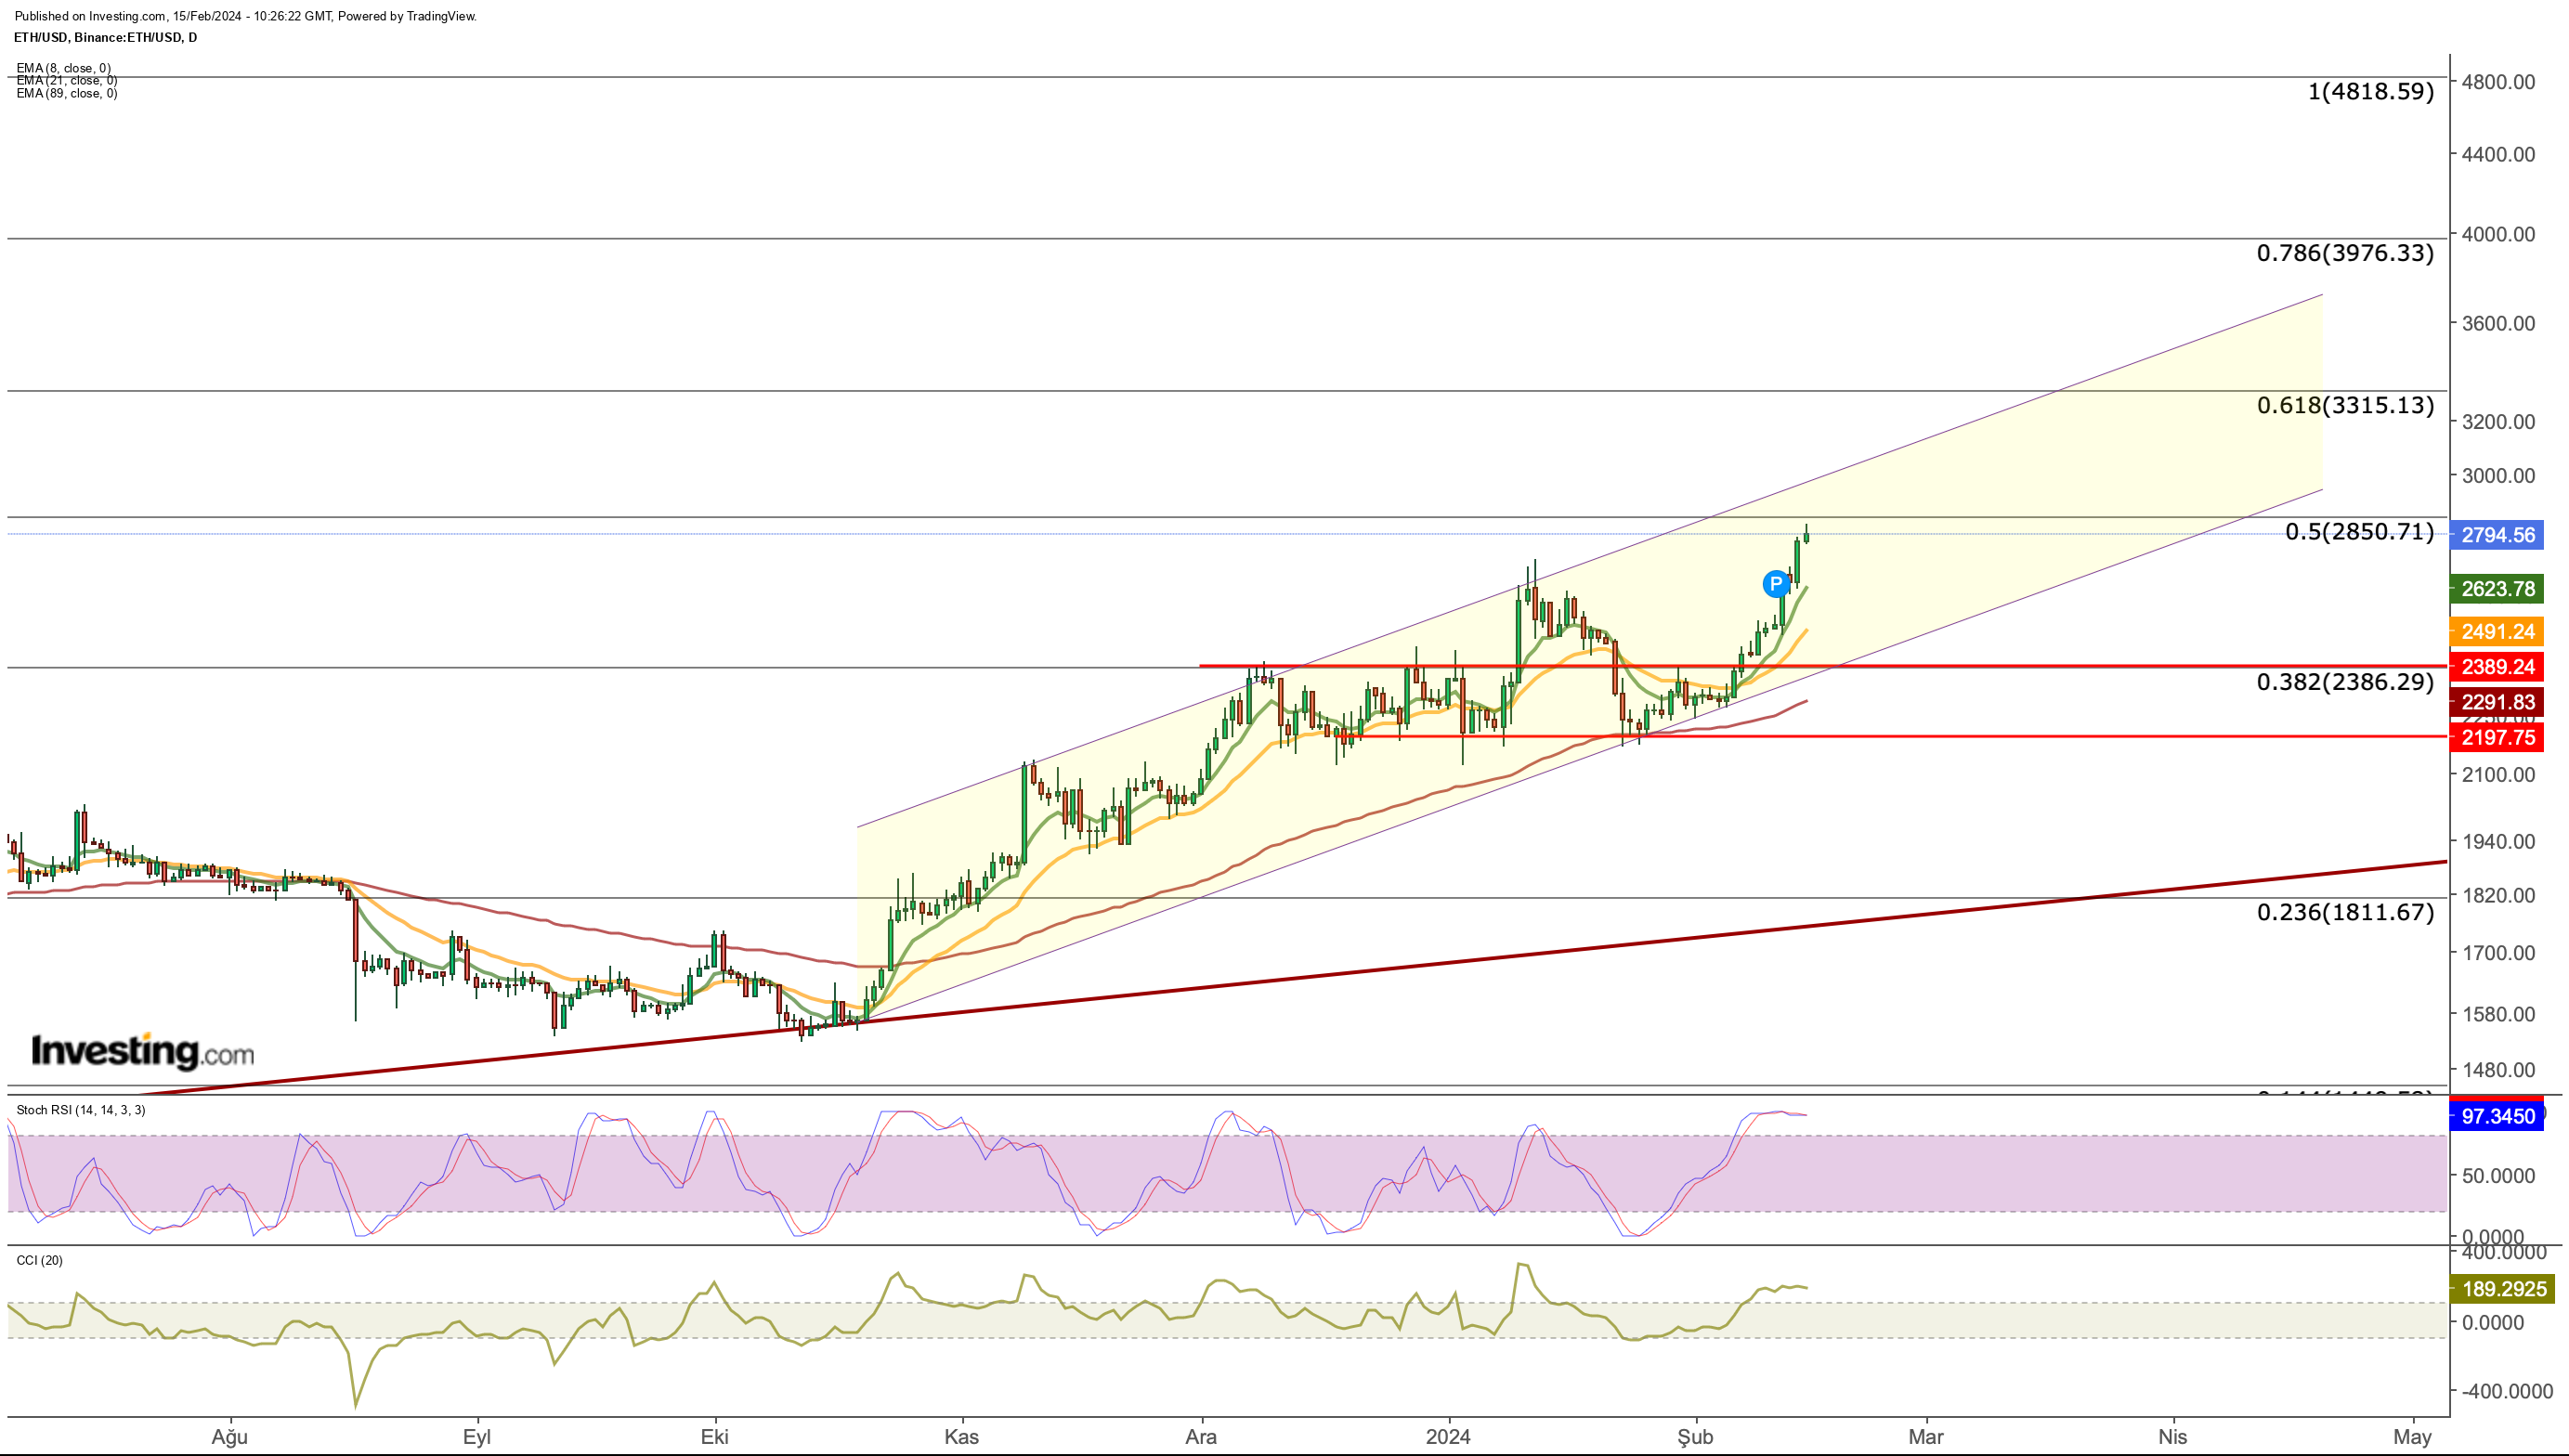Click the 50.0000 Stoch RSI axis label
Image resolution: width=2569 pixels, height=1456 pixels.
coord(2498,1176)
